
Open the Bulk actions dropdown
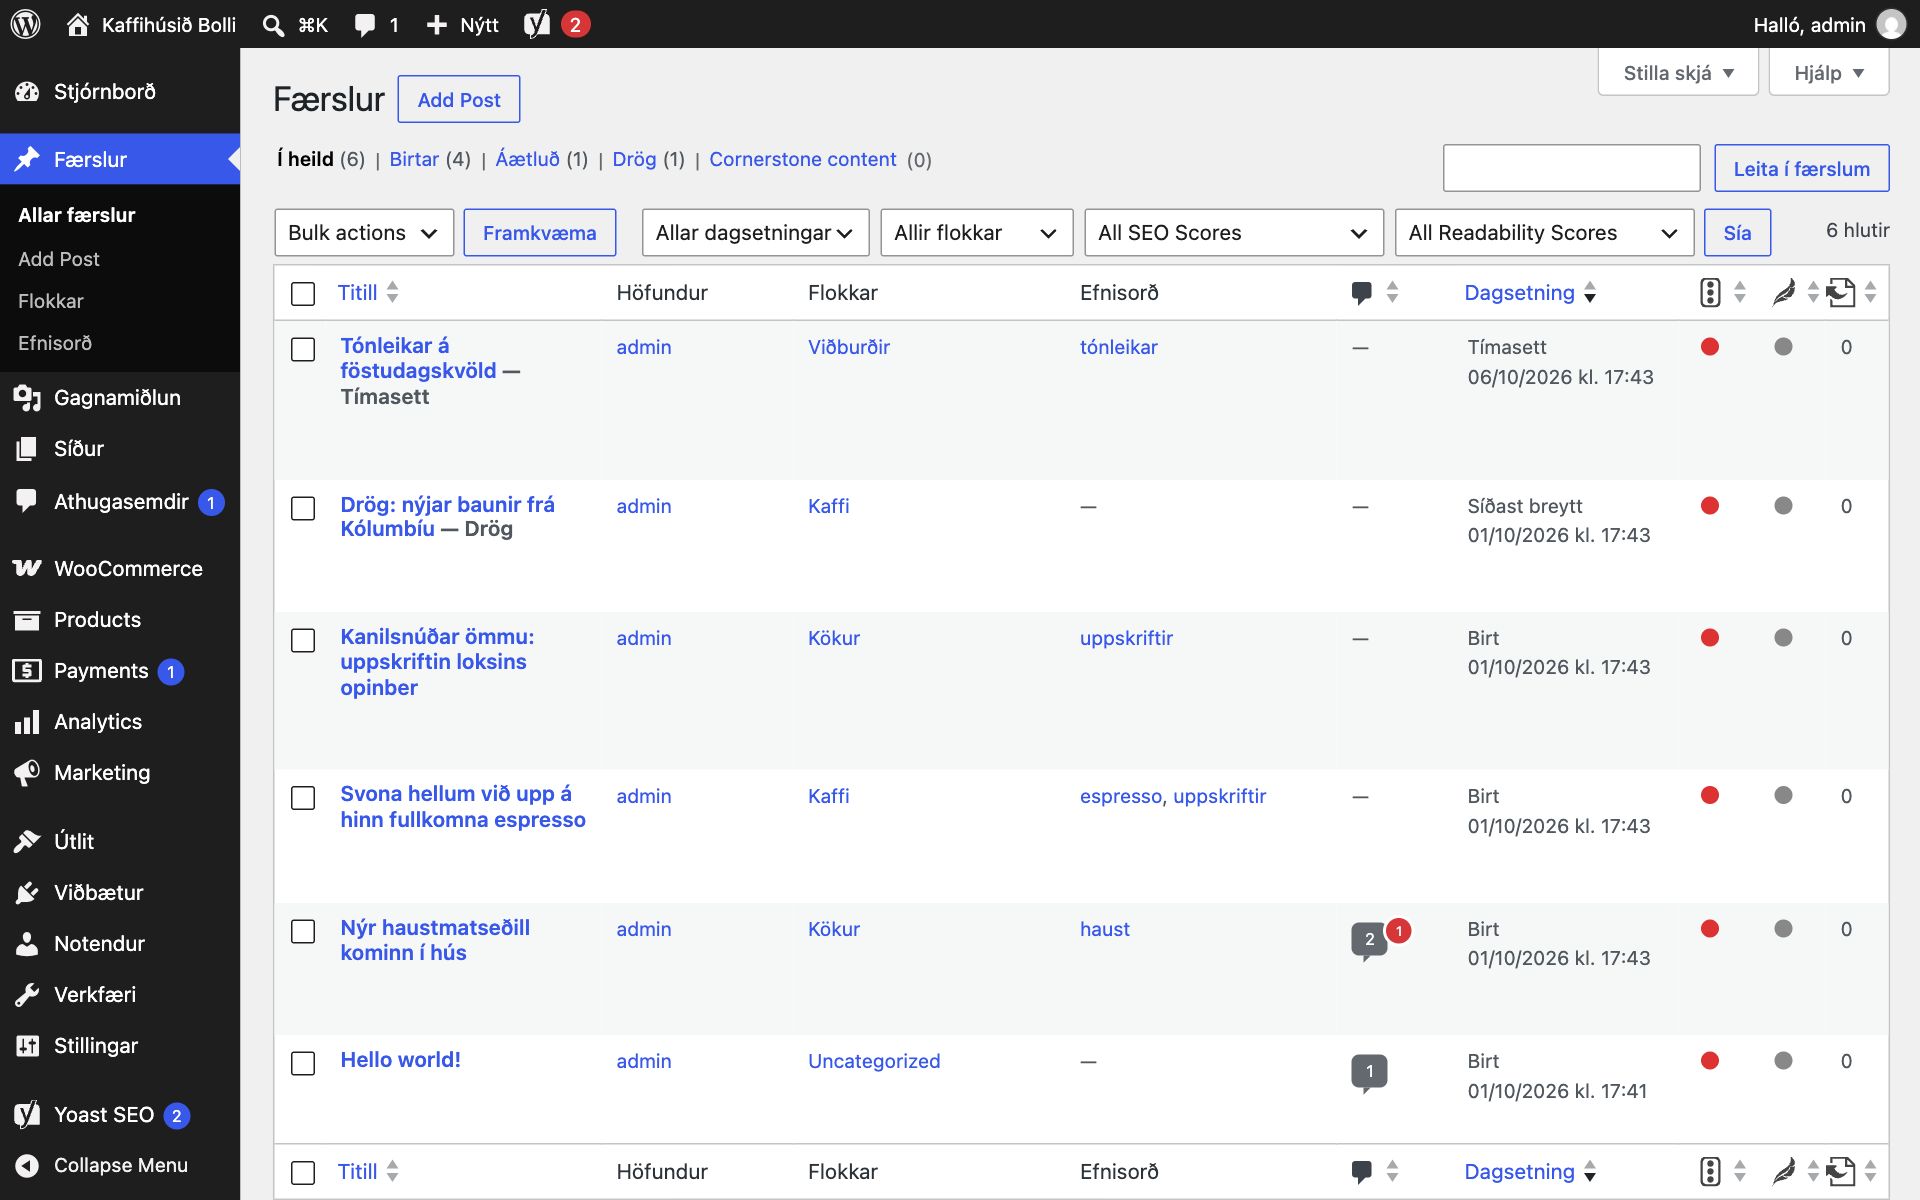[x=364, y=233]
